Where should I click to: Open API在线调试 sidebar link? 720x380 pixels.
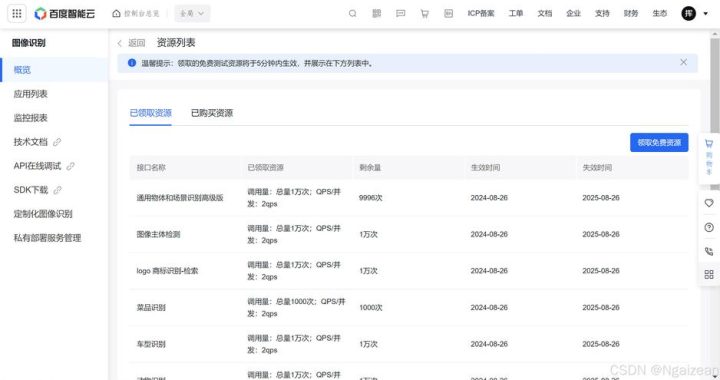click(37, 166)
